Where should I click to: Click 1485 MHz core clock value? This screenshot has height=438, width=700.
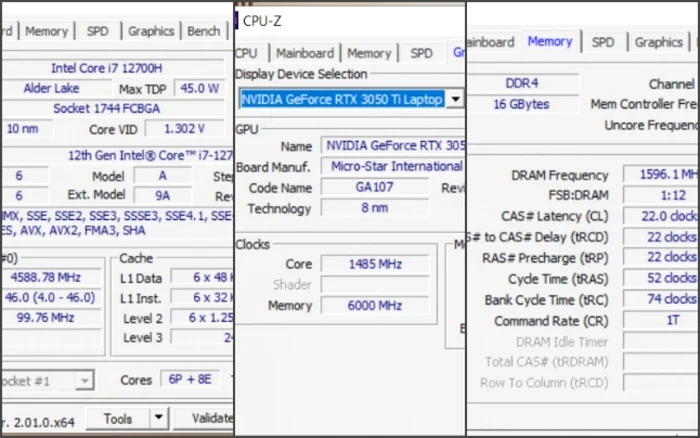(x=375, y=264)
